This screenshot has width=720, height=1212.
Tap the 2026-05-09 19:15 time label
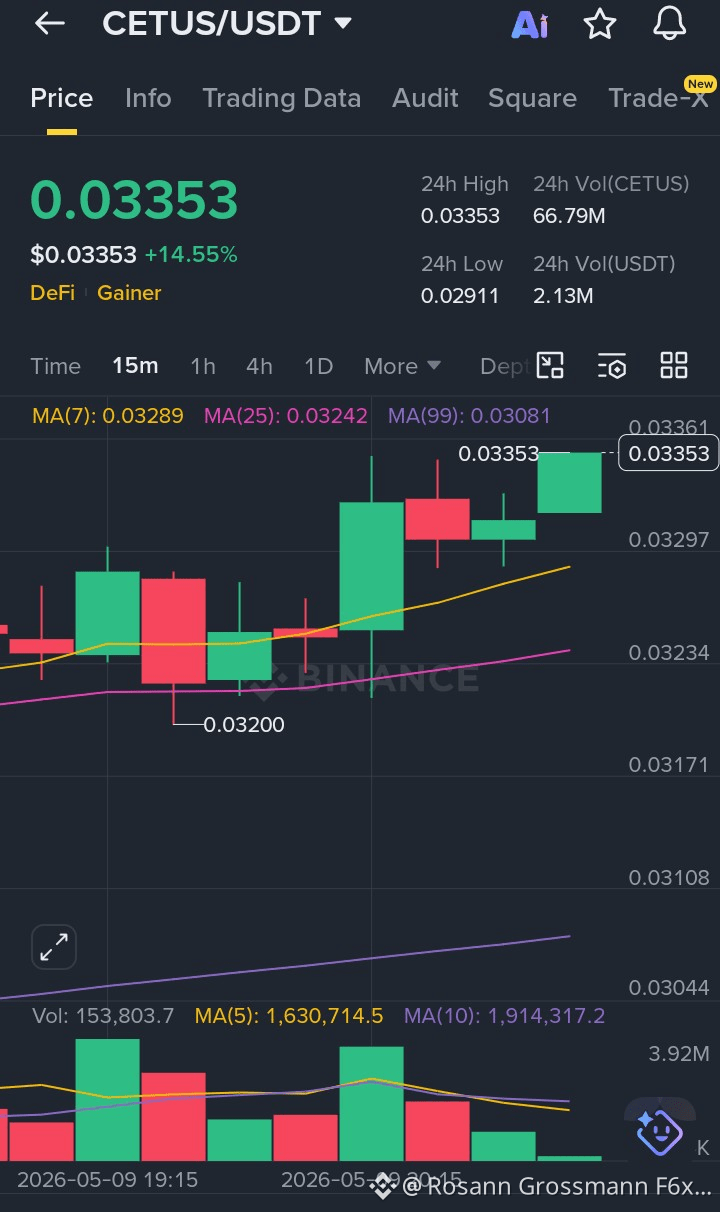click(x=107, y=1180)
